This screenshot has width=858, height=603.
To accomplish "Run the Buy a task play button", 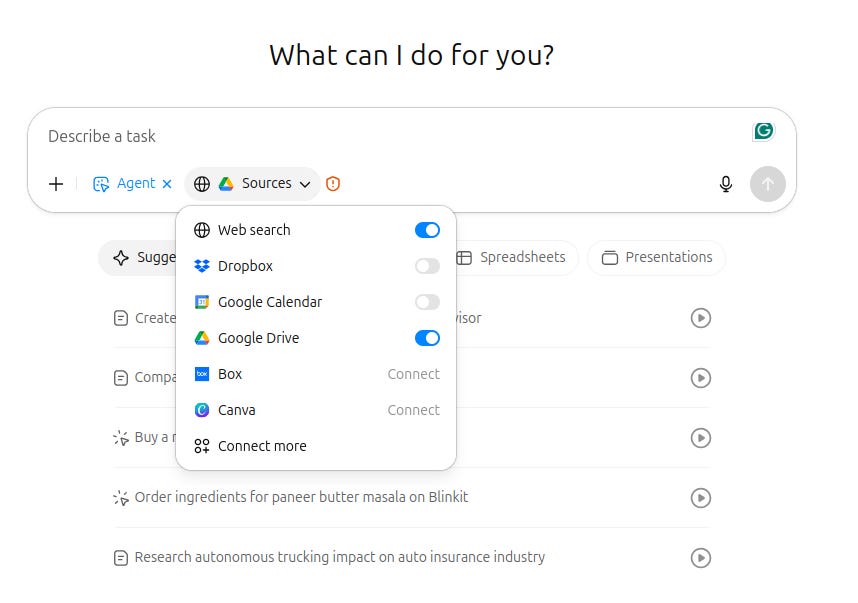I will tap(701, 438).
